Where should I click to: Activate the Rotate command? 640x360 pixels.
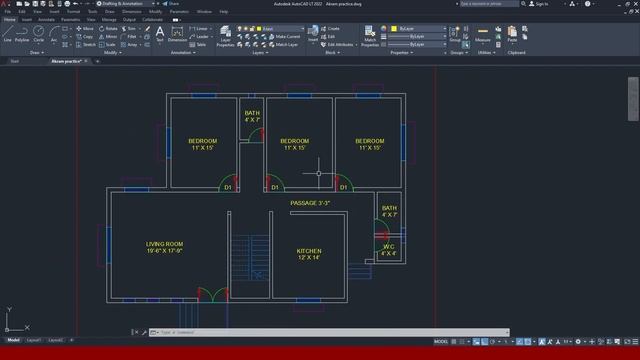click(108, 29)
